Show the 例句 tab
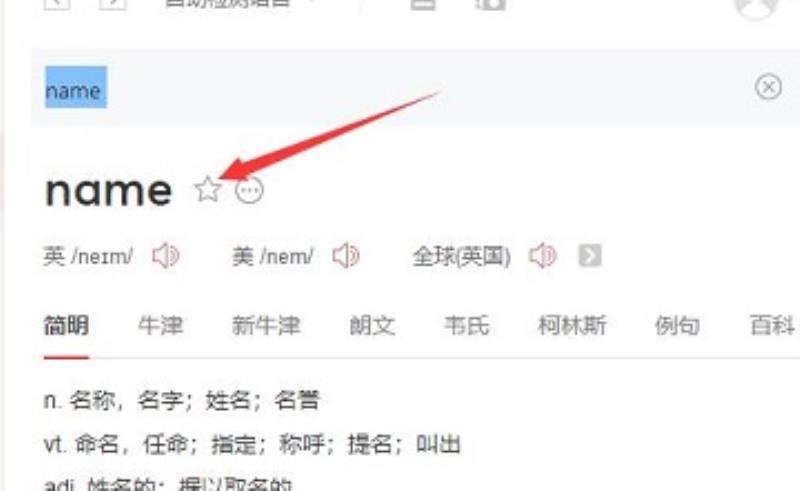This screenshot has height=491, width=800. click(x=677, y=326)
